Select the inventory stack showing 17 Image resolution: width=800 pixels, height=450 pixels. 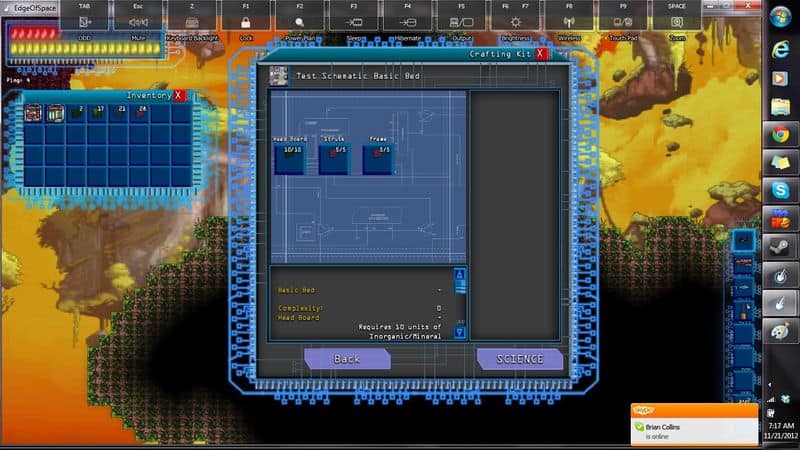pyautogui.click(x=96, y=113)
